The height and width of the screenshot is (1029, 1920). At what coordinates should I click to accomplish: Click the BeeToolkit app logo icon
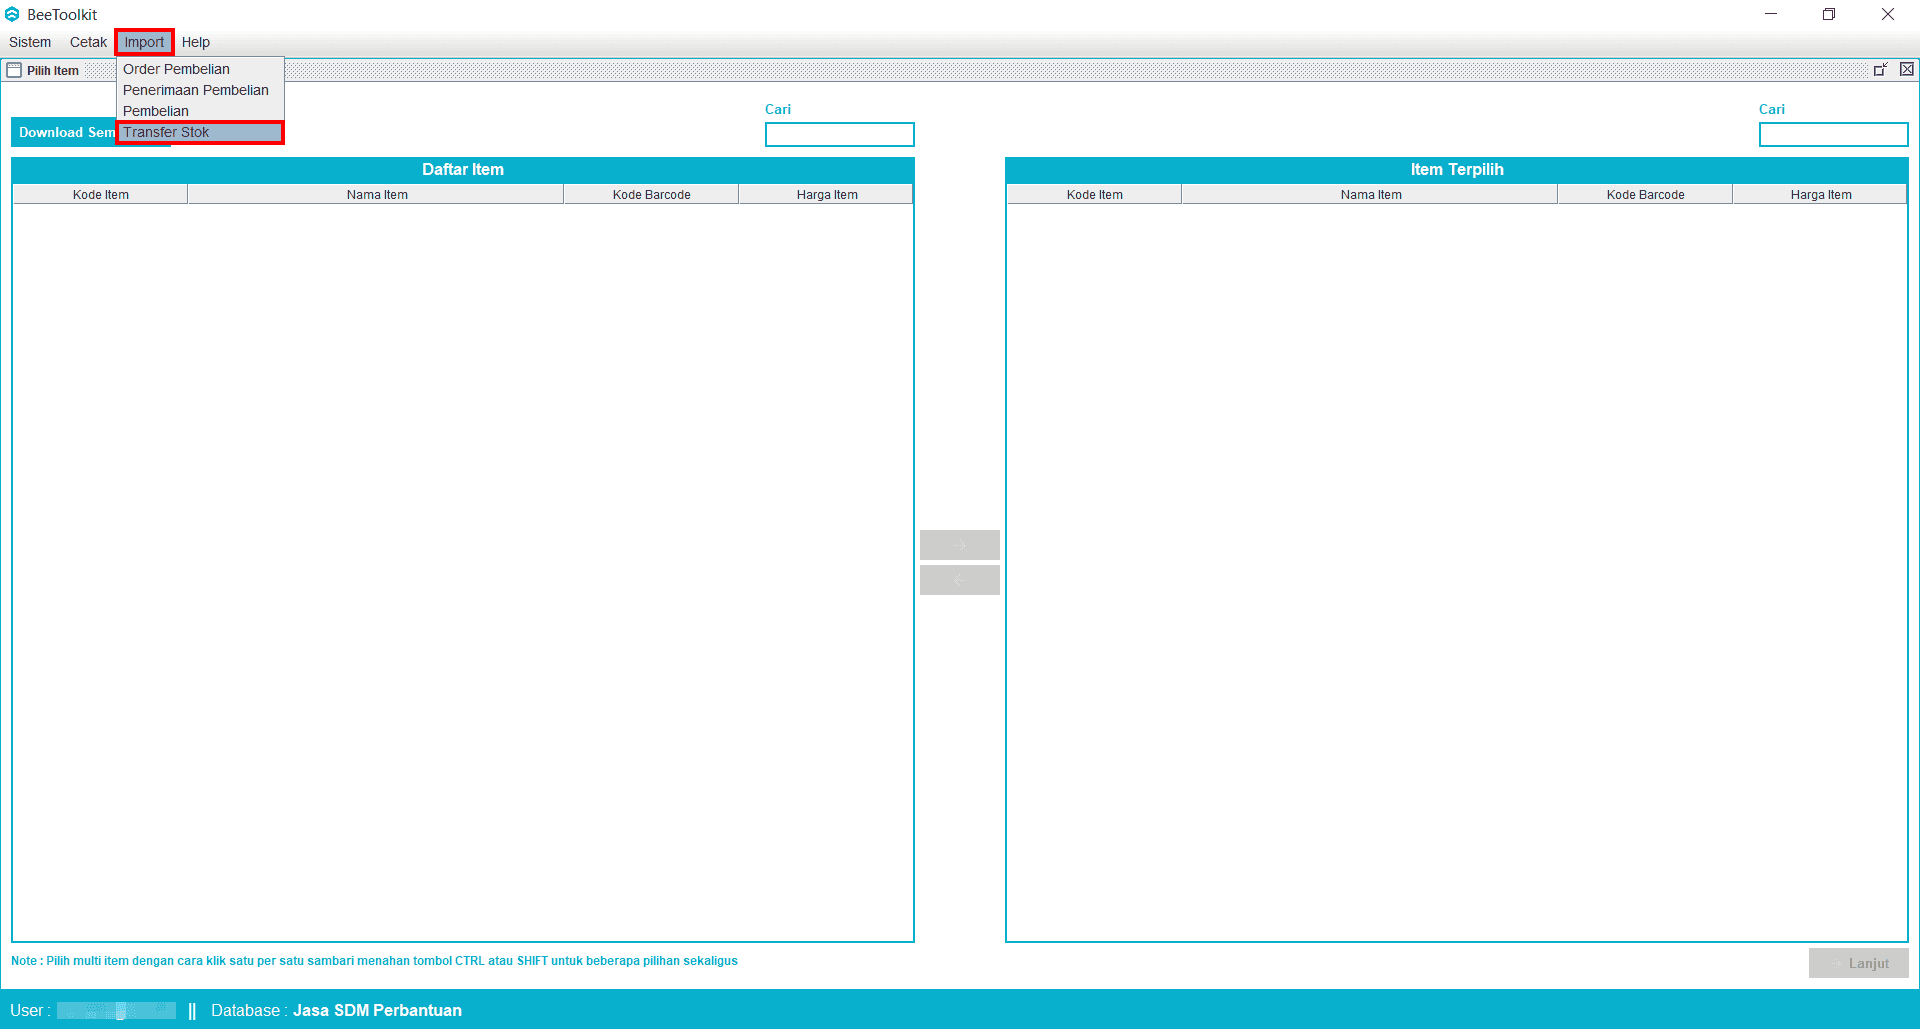(12, 14)
